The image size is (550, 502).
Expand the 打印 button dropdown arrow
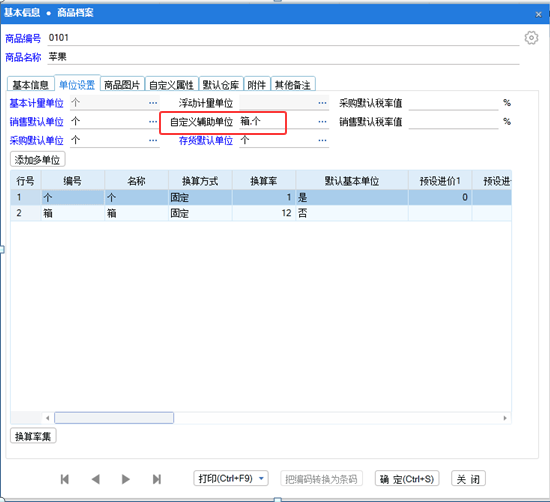pos(261,478)
